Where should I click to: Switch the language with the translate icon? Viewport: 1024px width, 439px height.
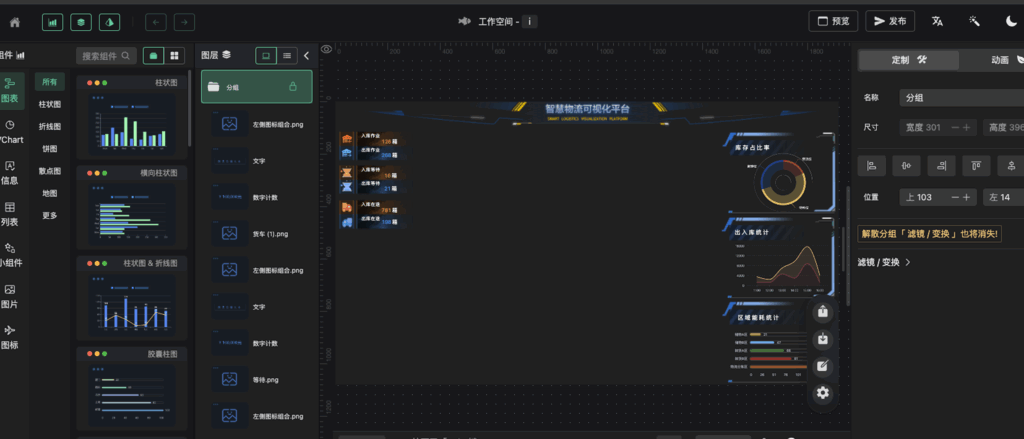(x=937, y=21)
